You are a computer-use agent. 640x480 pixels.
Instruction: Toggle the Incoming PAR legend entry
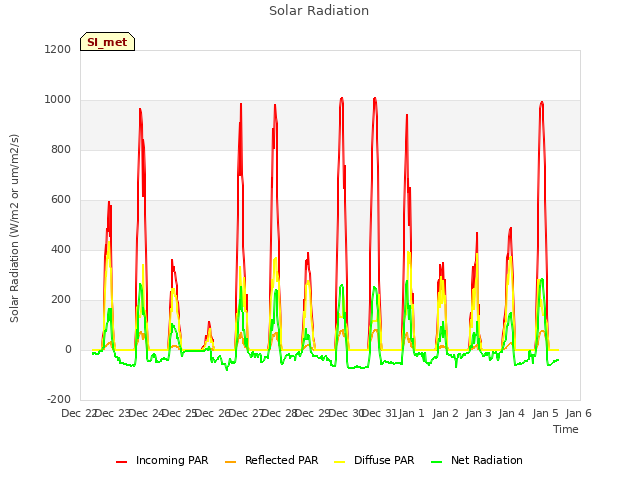162,460
